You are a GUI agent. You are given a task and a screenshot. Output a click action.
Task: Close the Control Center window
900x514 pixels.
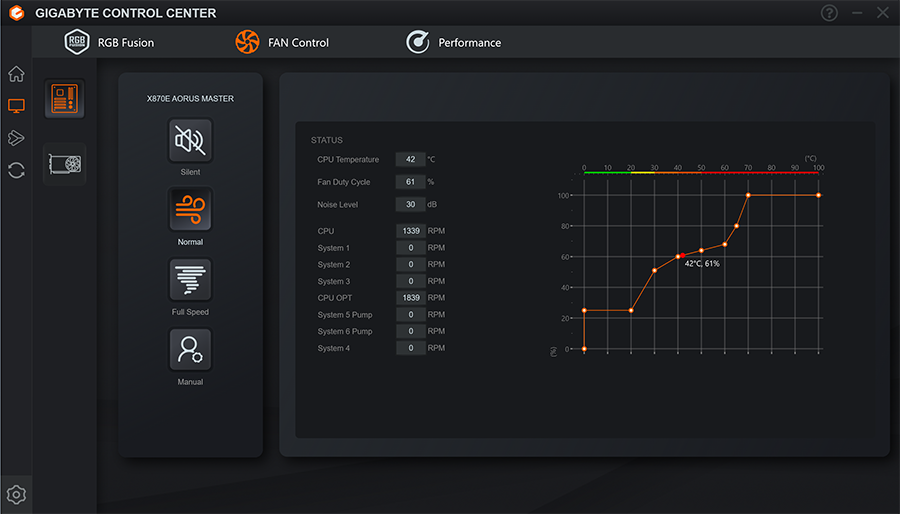click(883, 13)
